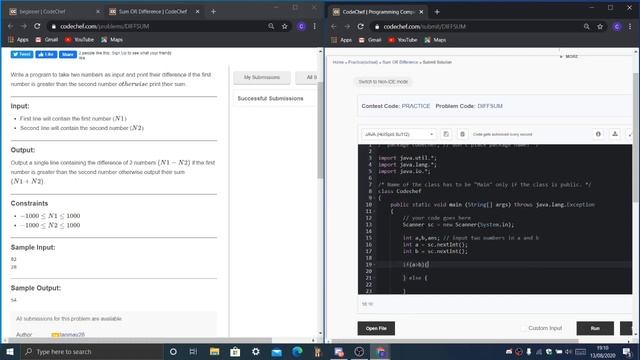The width and height of the screenshot is (640, 360).
Task: Close the Sum OR Difference tab
Action: pyautogui.click(x=198, y=11)
